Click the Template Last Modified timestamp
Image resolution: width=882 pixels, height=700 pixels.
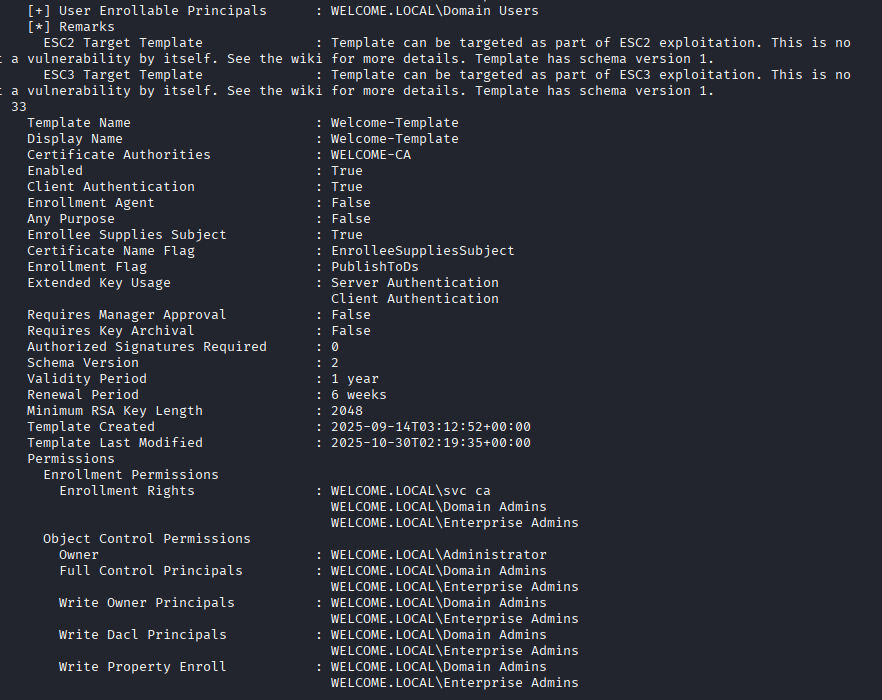[430, 443]
